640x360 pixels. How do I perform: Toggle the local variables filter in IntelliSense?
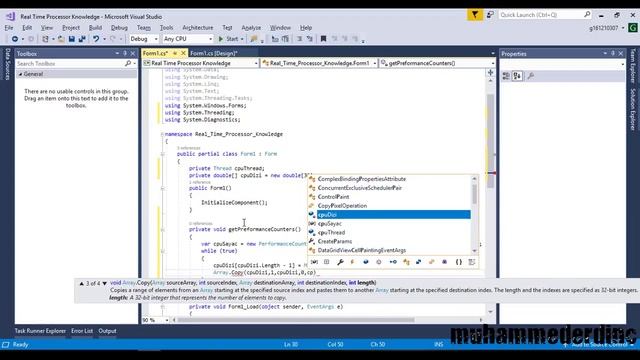[314, 262]
